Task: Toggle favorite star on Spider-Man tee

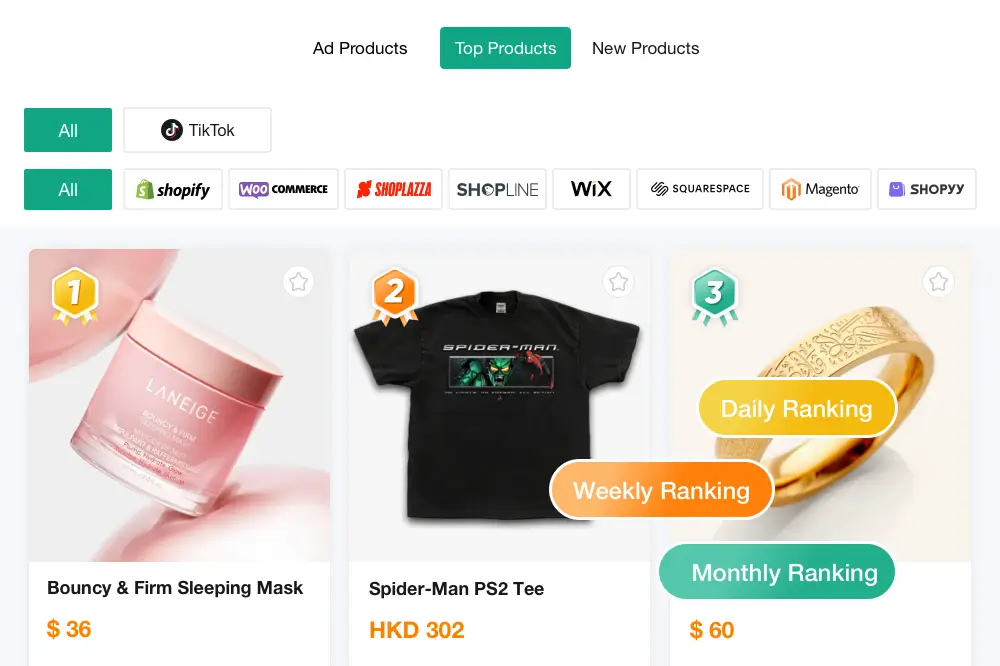Action: (618, 282)
